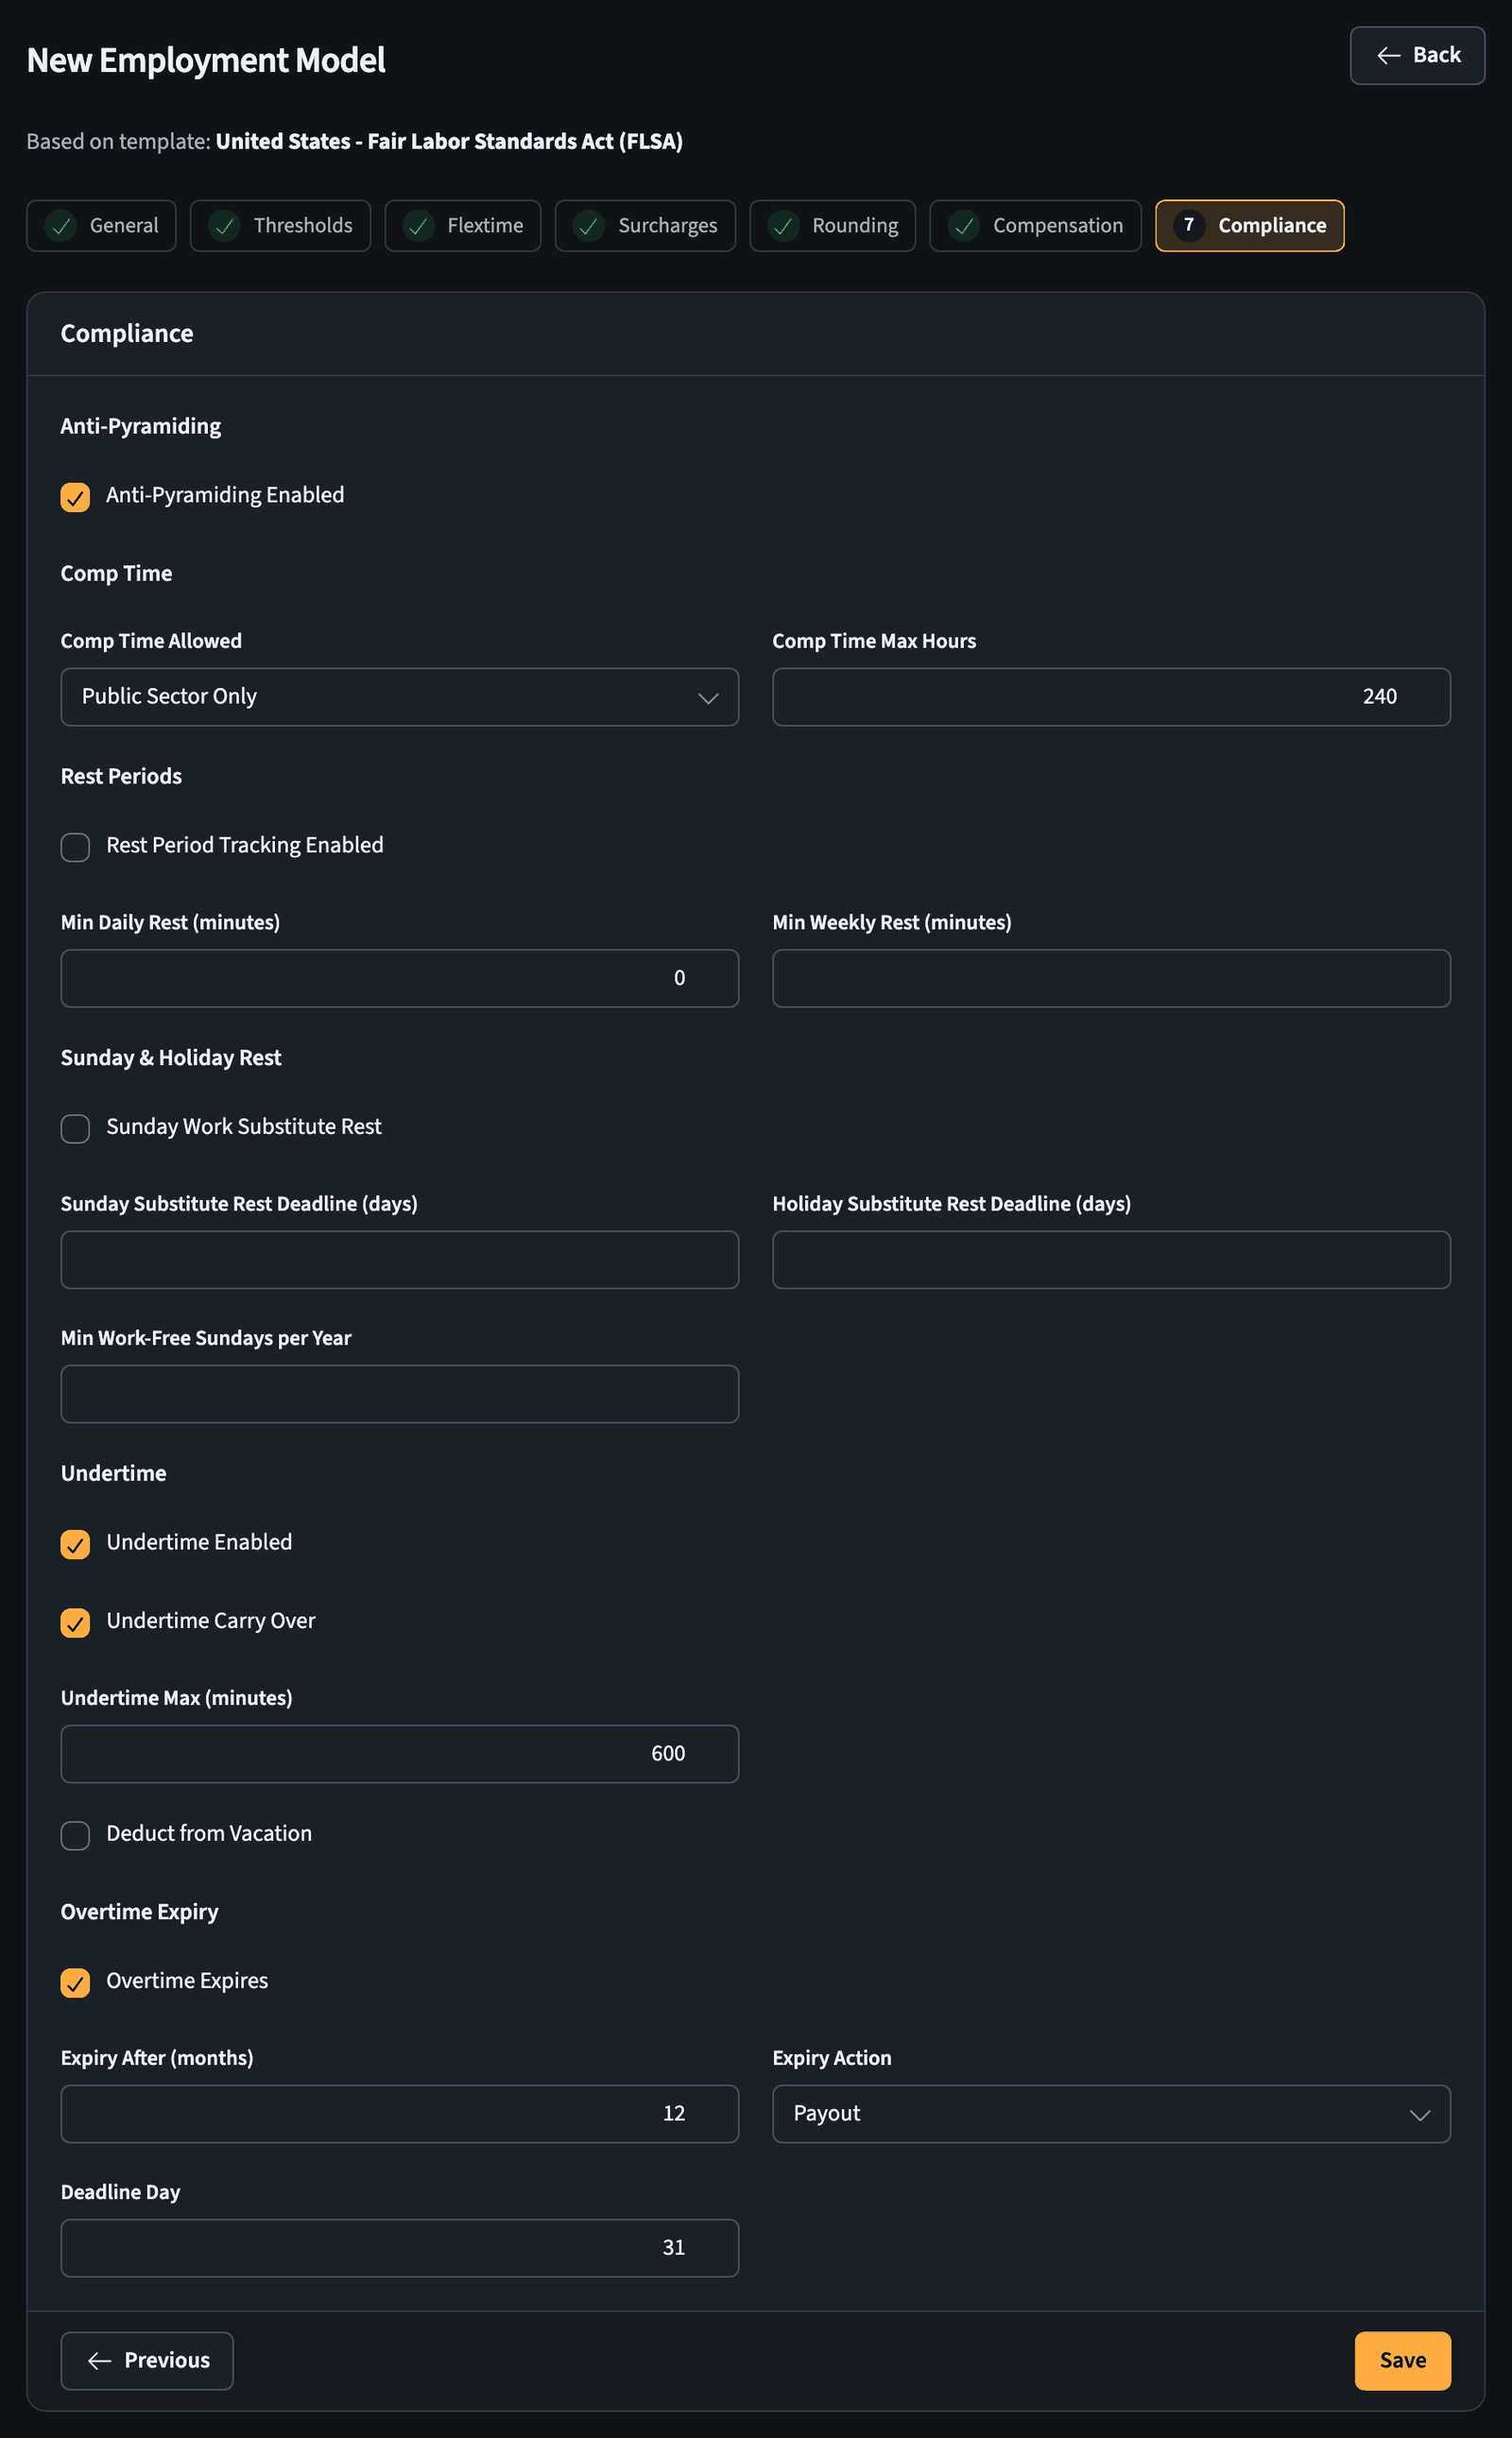The width and height of the screenshot is (1512, 2438).
Task: Open the Comp Time Allowed dropdown
Action: pos(400,697)
